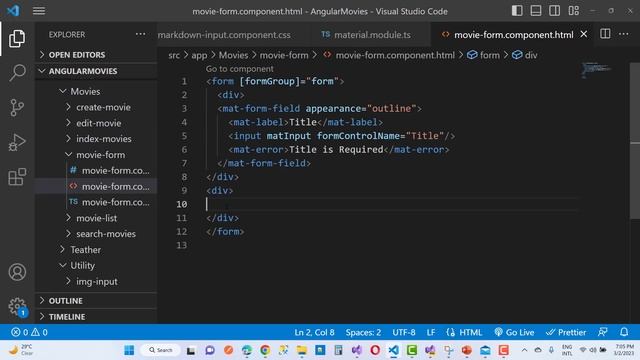Image resolution: width=640 pixels, height=360 pixels.
Task: Click the VS Code logo in title bar
Action: 13,11
